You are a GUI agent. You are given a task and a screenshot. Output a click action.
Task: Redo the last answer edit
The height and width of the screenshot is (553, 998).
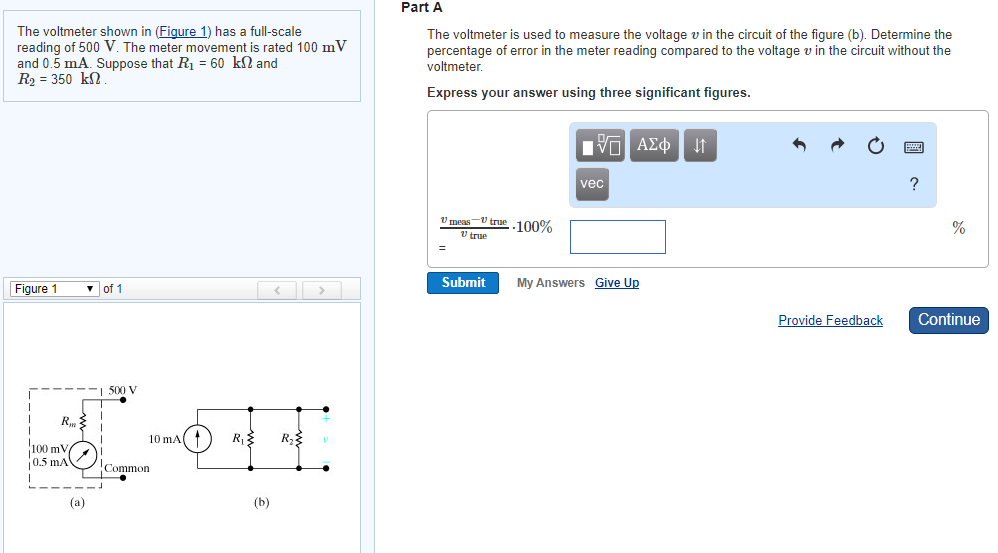coord(836,146)
